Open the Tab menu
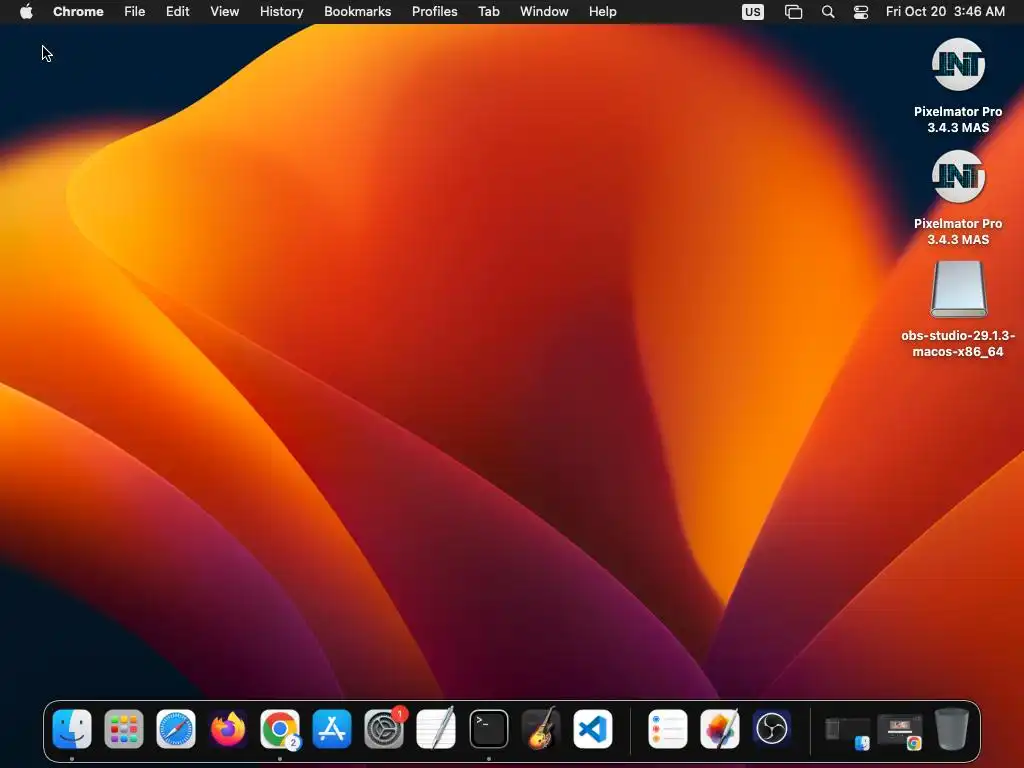 [x=488, y=11]
